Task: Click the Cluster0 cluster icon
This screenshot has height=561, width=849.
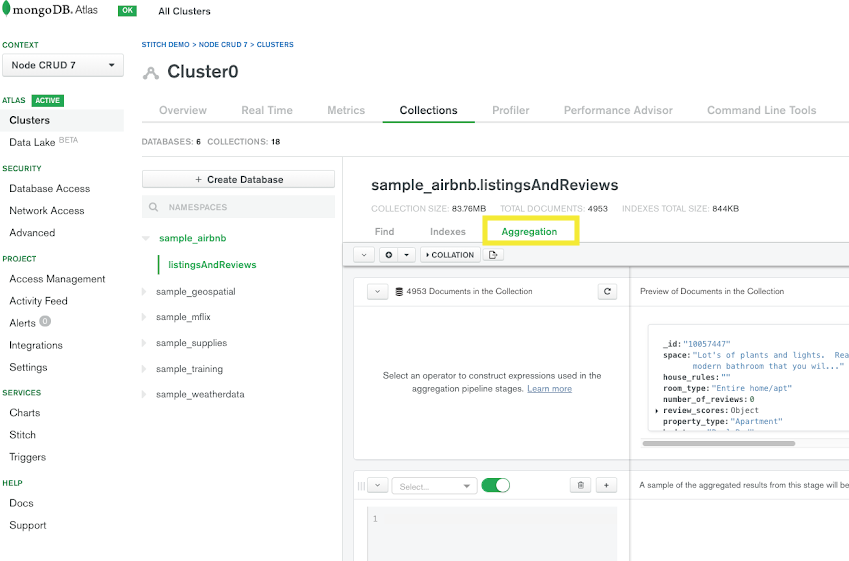Action: click(x=151, y=73)
